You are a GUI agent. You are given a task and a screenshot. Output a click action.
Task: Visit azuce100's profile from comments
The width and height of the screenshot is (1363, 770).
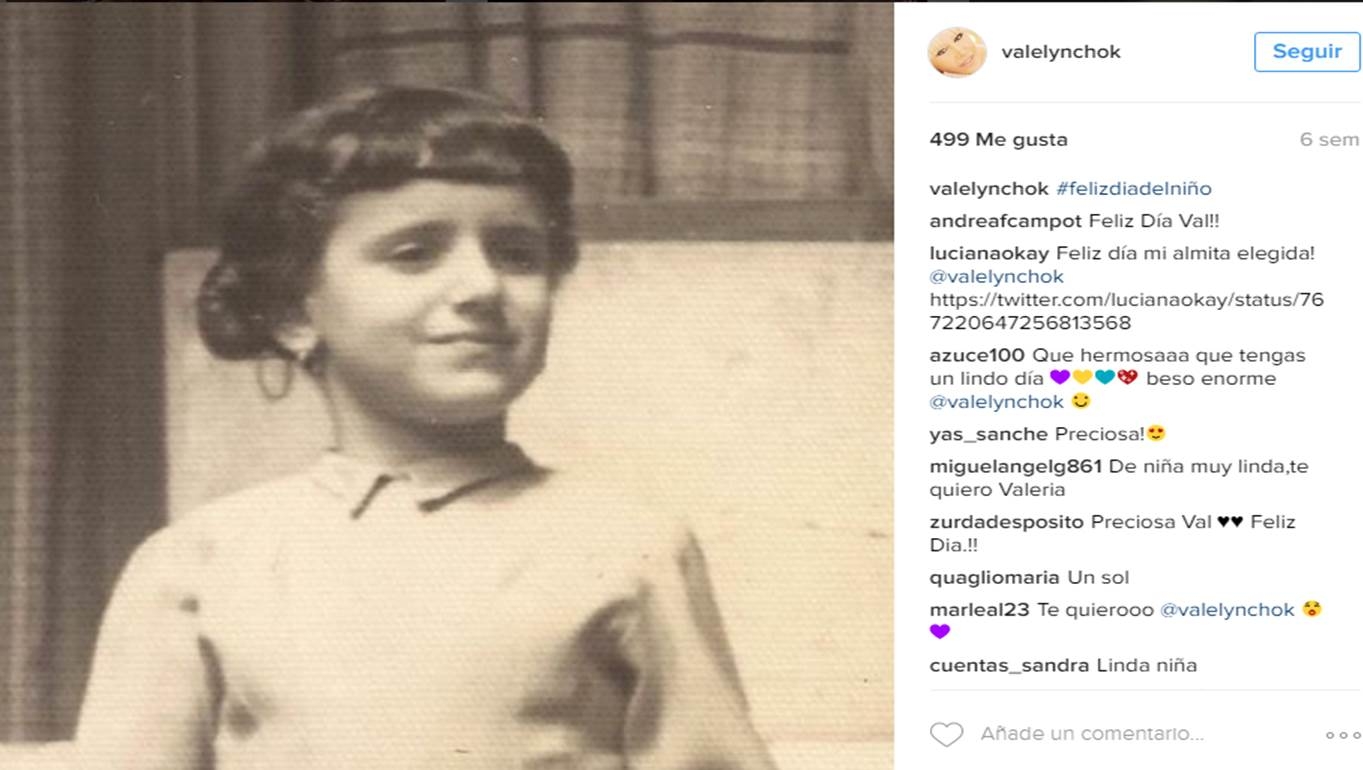[x=977, y=355]
